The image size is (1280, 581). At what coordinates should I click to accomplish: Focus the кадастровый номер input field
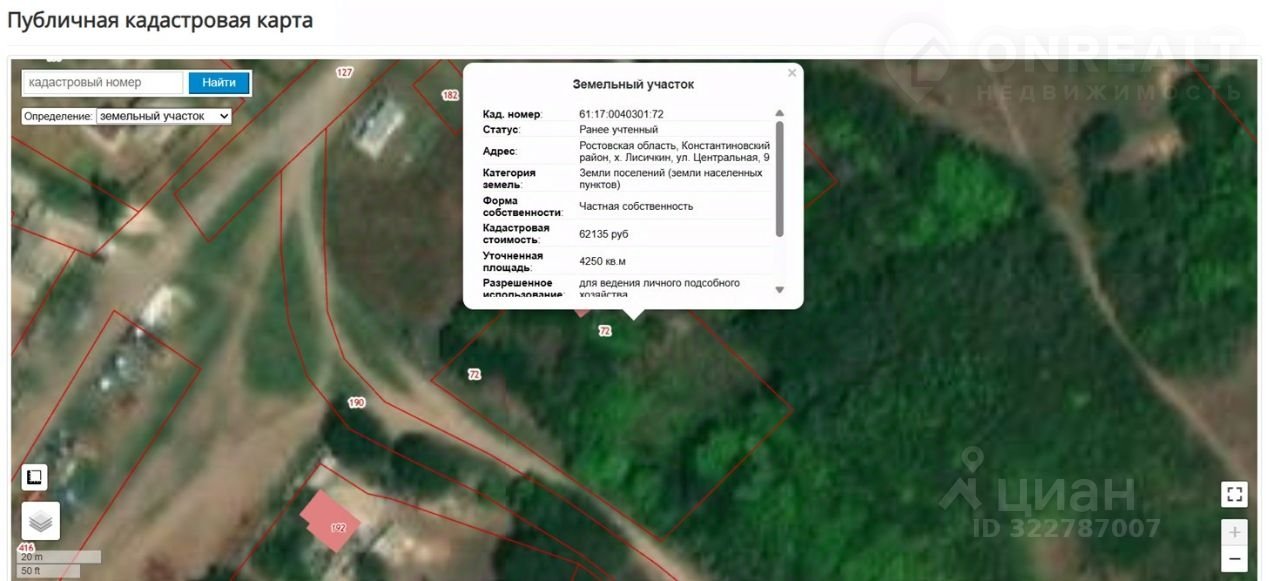(x=103, y=83)
